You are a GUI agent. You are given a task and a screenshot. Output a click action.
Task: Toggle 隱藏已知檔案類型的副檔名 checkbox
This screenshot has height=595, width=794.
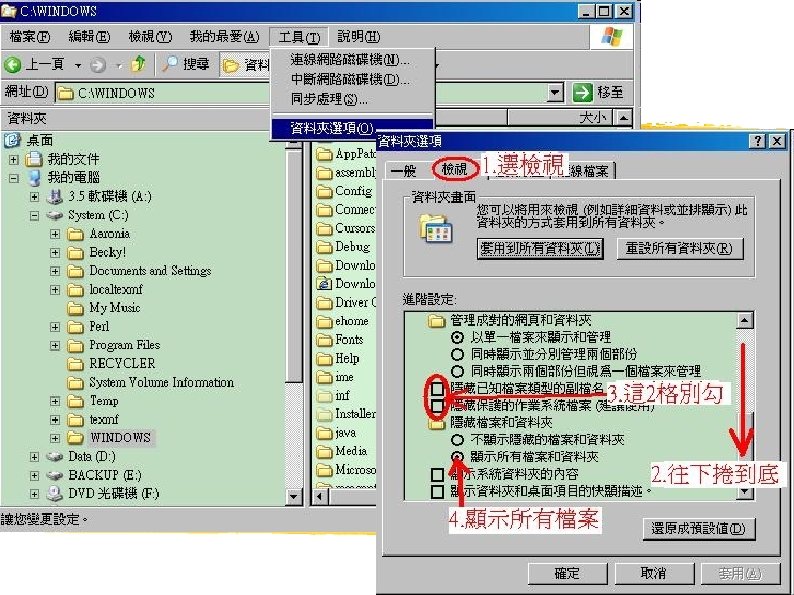pyautogui.click(x=437, y=389)
